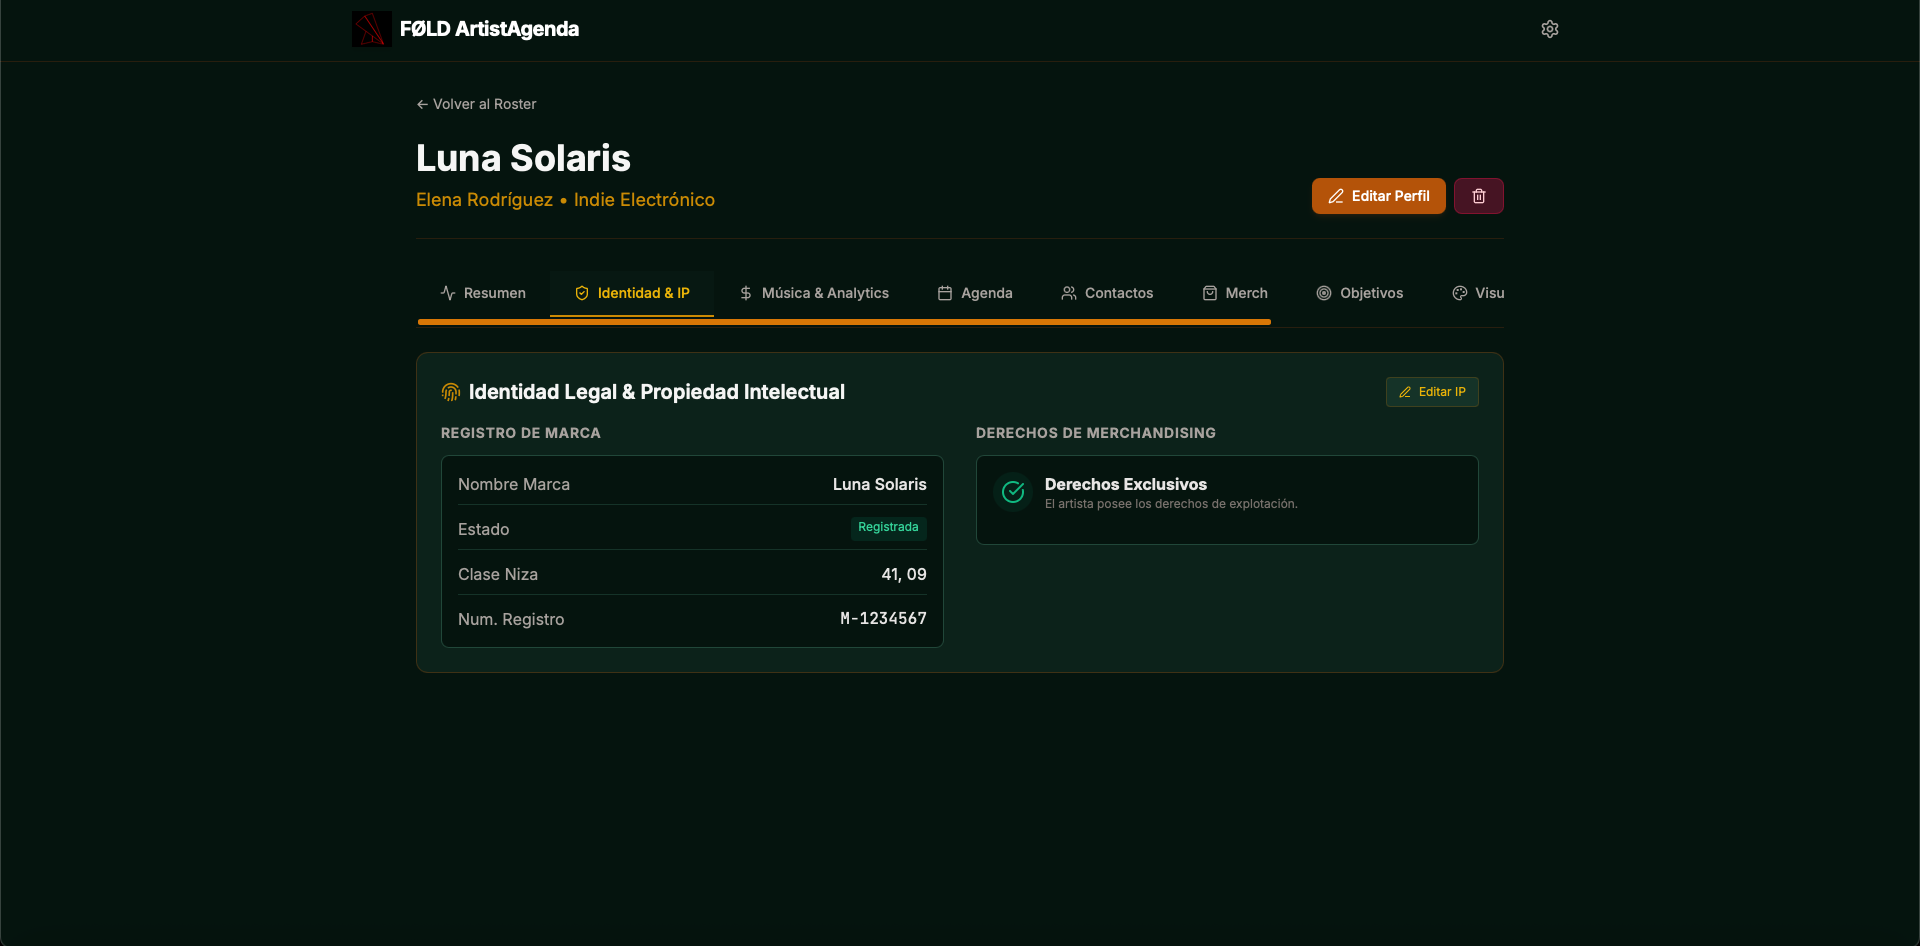Open the Objetivos tab
Image resolution: width=1920 pixels, height=946 pixels.
1360,293
